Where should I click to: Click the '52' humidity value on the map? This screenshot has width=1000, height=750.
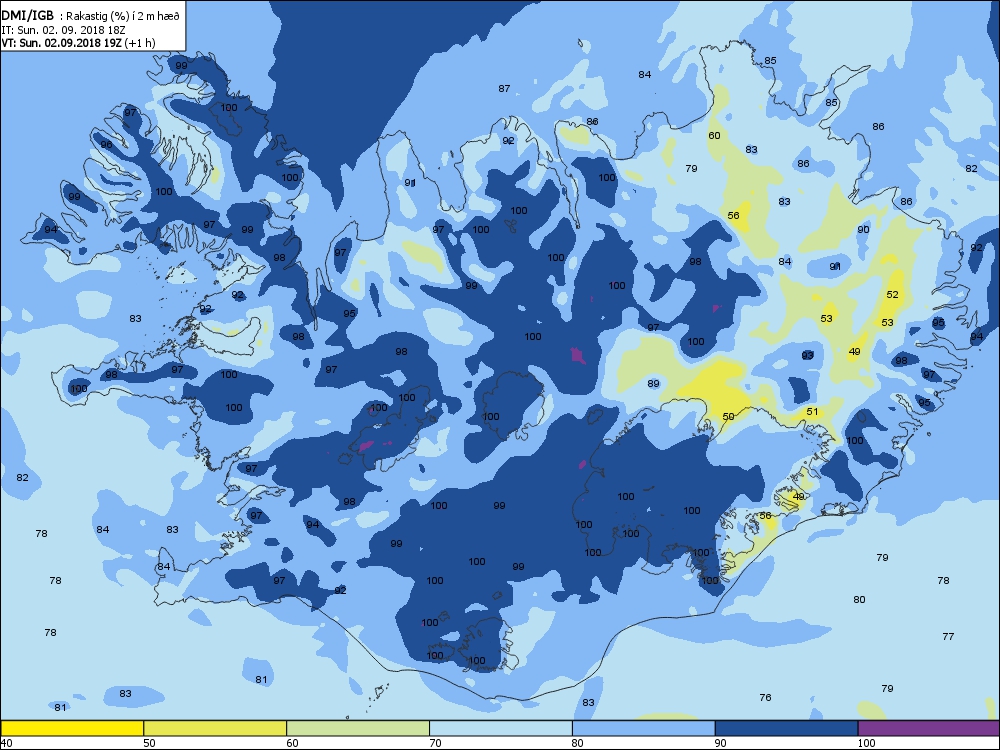pos(892,295)
